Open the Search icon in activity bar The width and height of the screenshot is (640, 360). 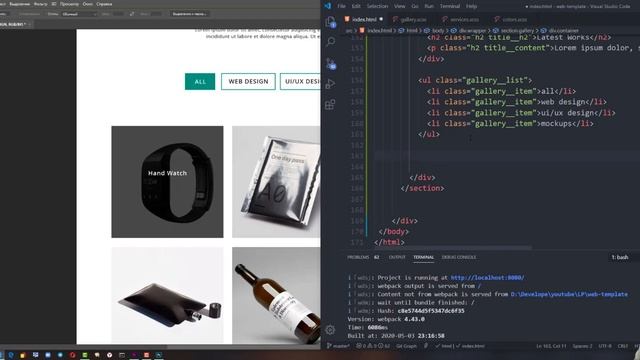pyautogui.click(x=331, y=42)
